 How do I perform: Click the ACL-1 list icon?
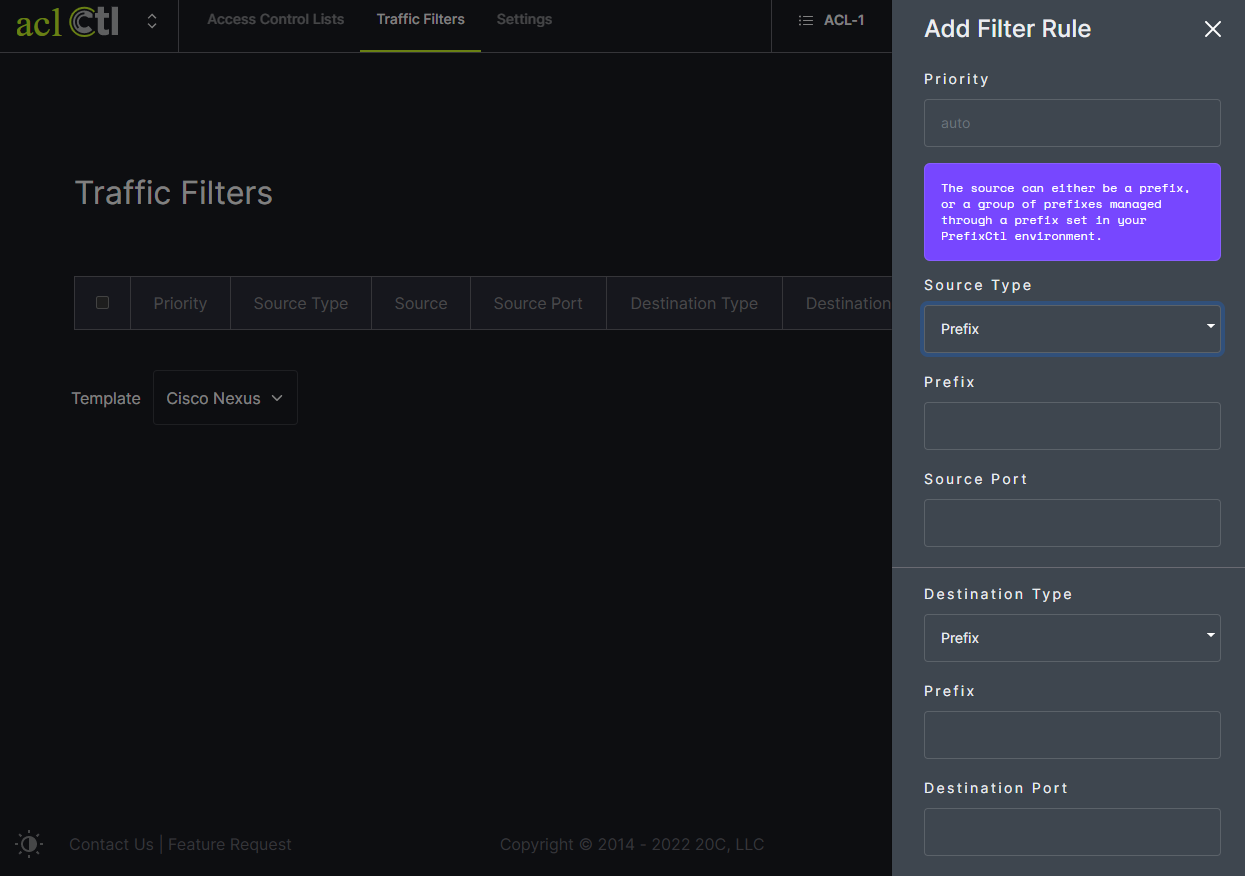tap(805, 20)
